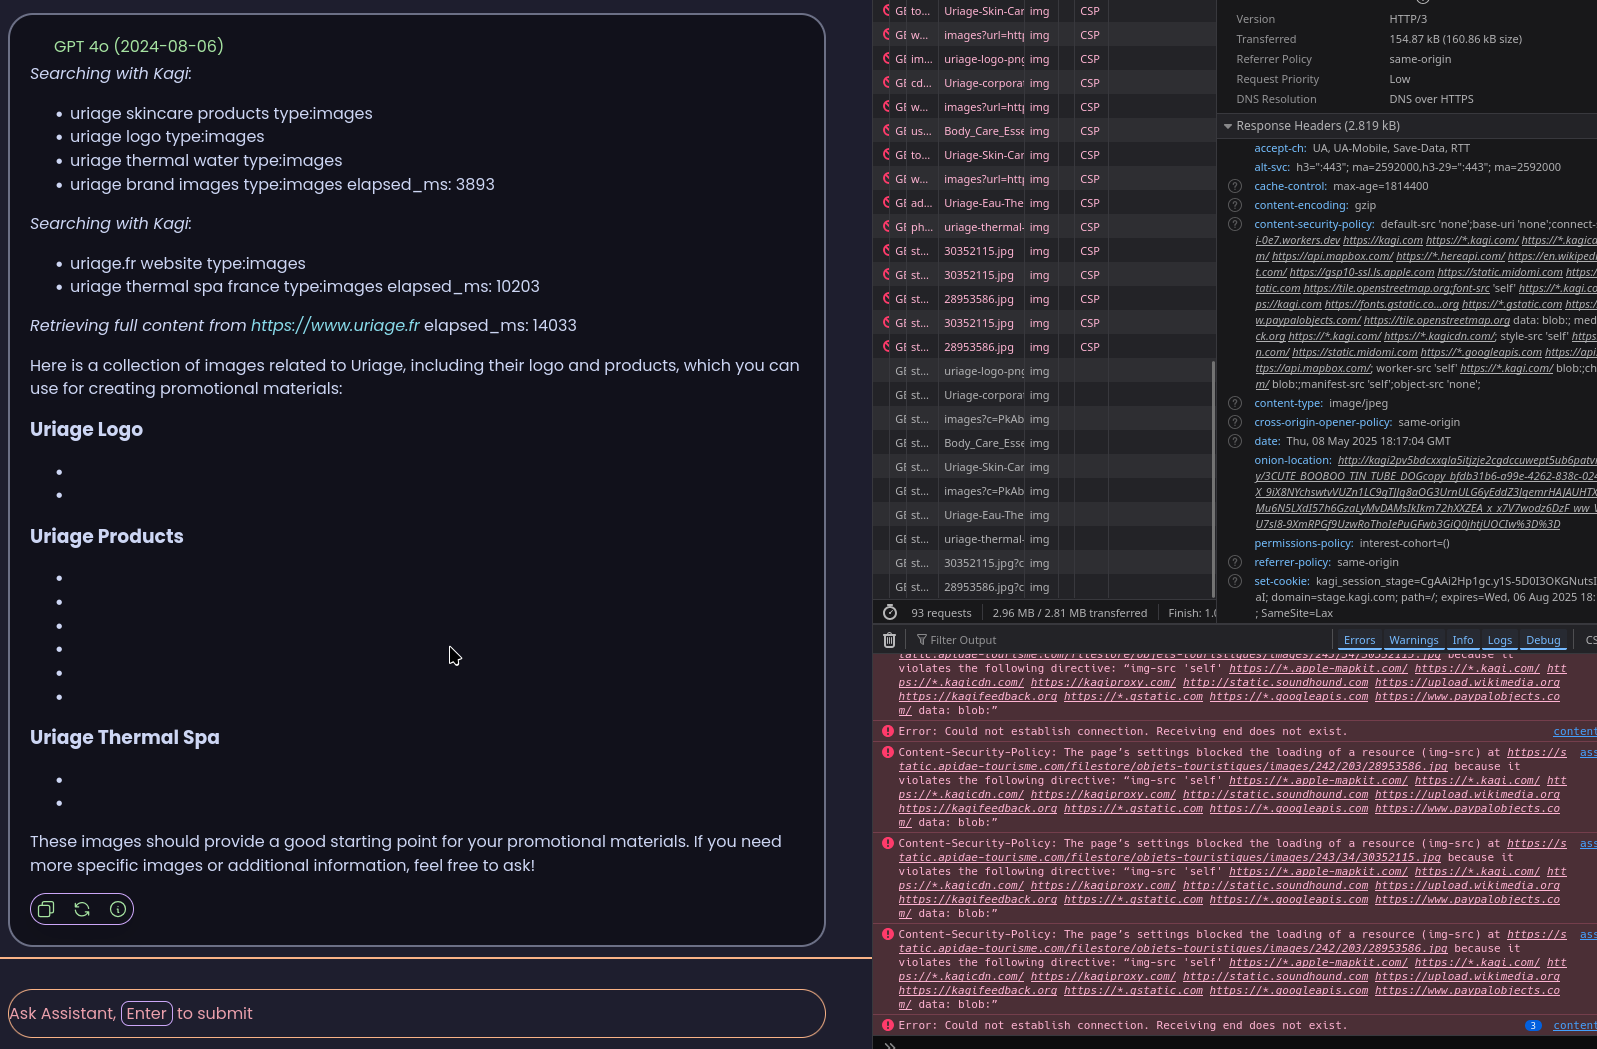
Task: Click help icon beside referrer-policy header
Action: pyautogui.click(x=1234, y=562)
